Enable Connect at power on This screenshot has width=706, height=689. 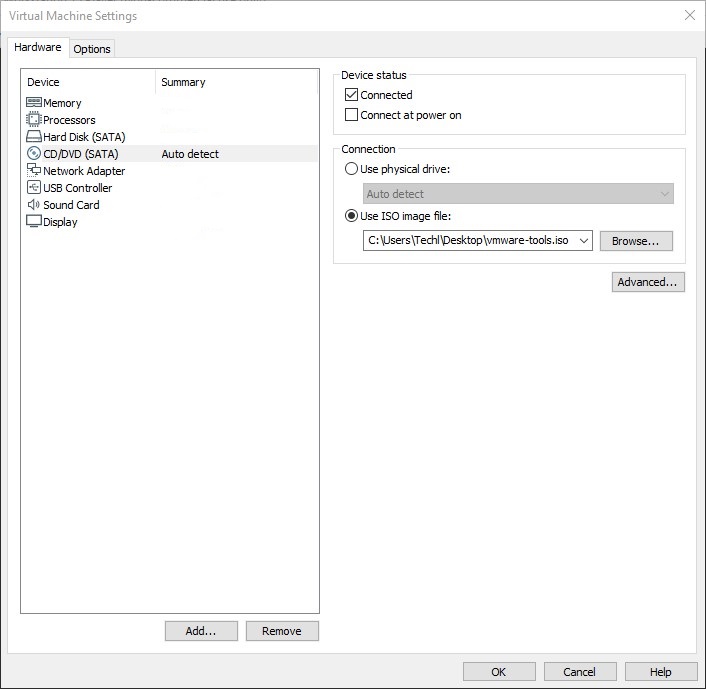pyautogui.click(x=351, y=115)
